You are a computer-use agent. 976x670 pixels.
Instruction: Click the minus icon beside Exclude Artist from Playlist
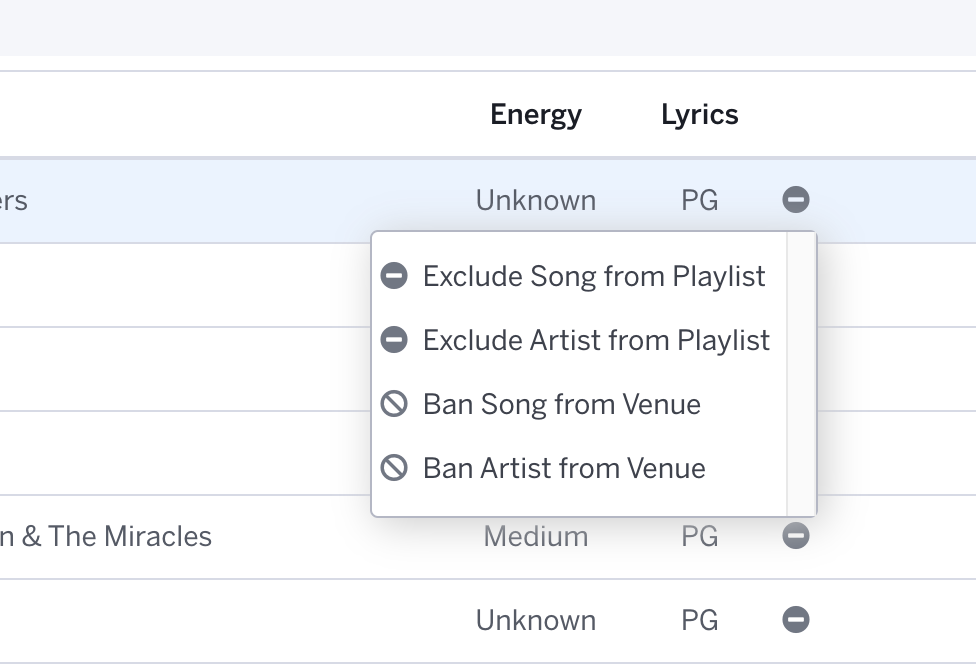(394, 340)
